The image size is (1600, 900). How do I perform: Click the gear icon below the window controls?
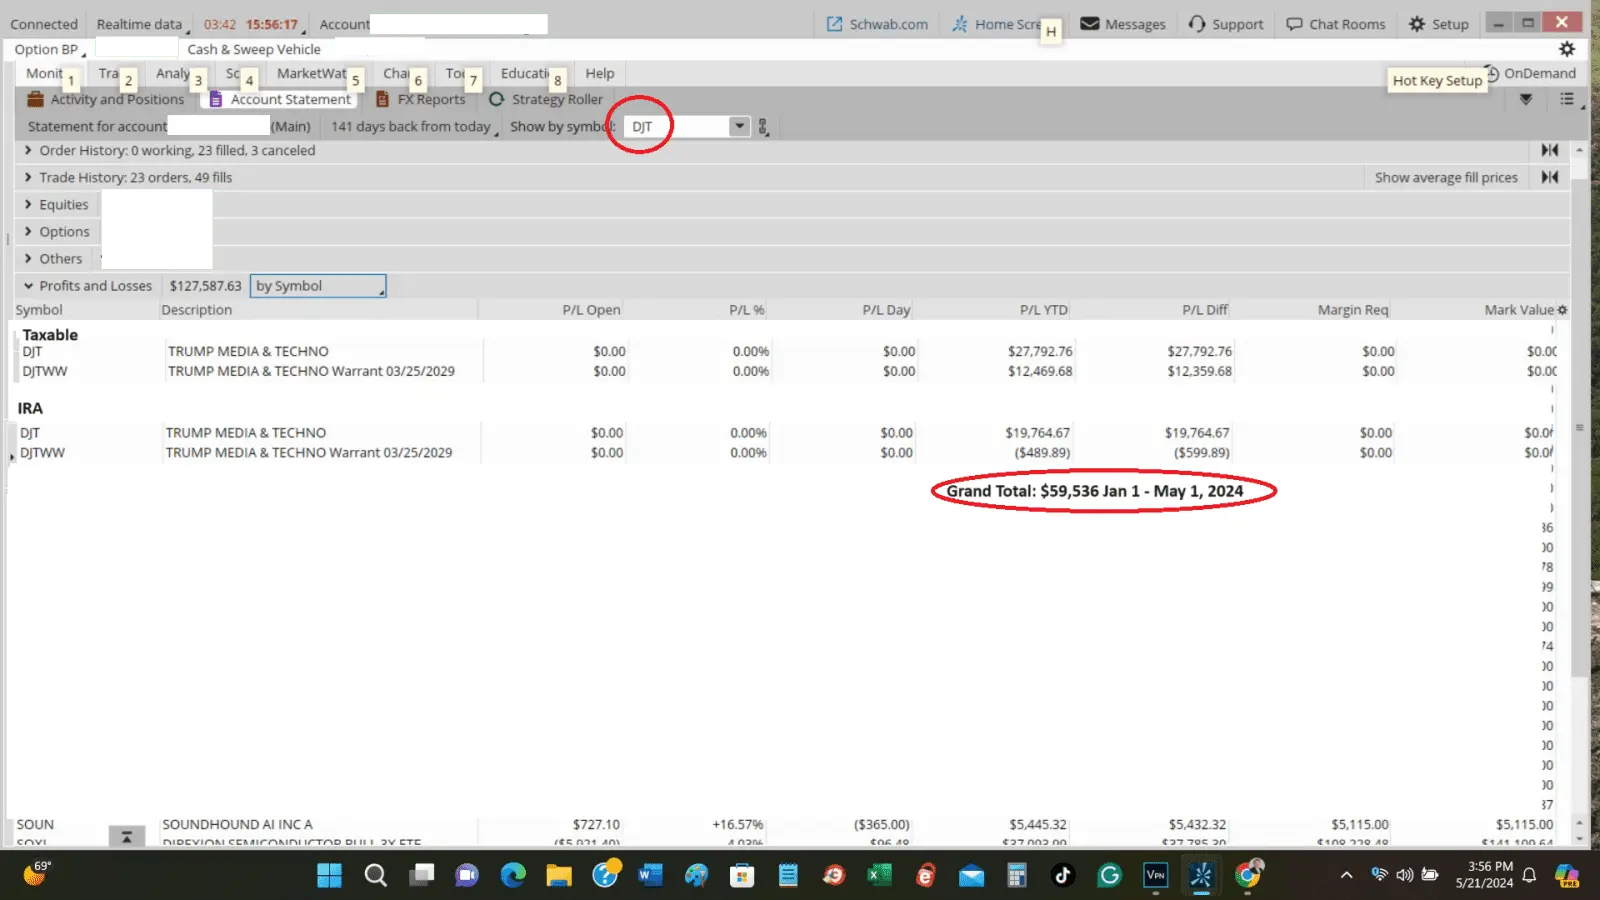[1566, 49]
